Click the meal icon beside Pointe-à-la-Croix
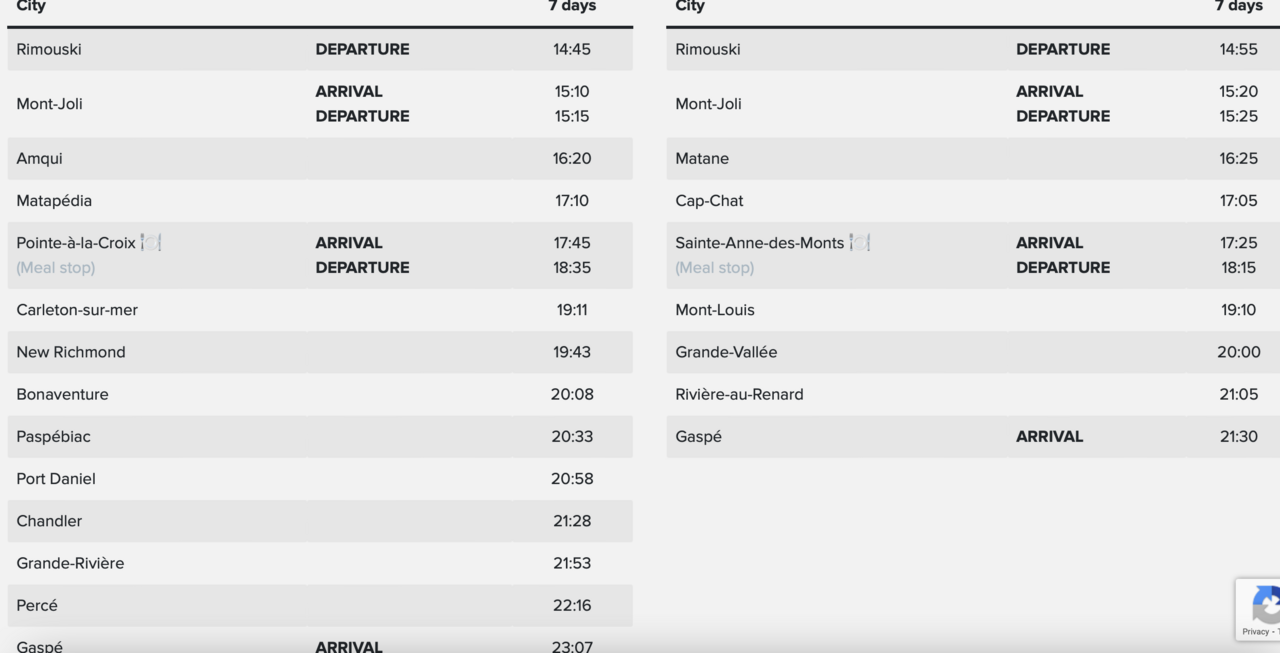Image resolution: width=1280 pixels, height=653 pixels. pyautogui.click(x=151, y=243)
